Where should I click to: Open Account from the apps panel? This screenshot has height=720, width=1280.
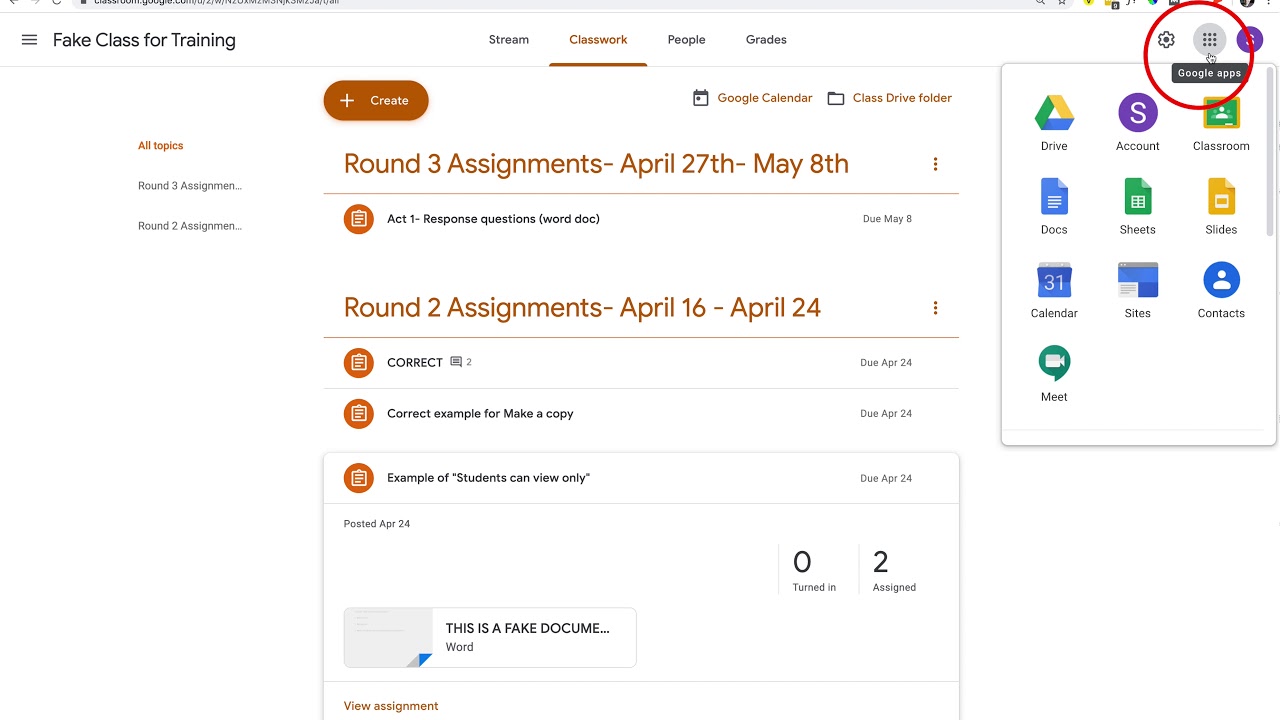coord(1137,123)
